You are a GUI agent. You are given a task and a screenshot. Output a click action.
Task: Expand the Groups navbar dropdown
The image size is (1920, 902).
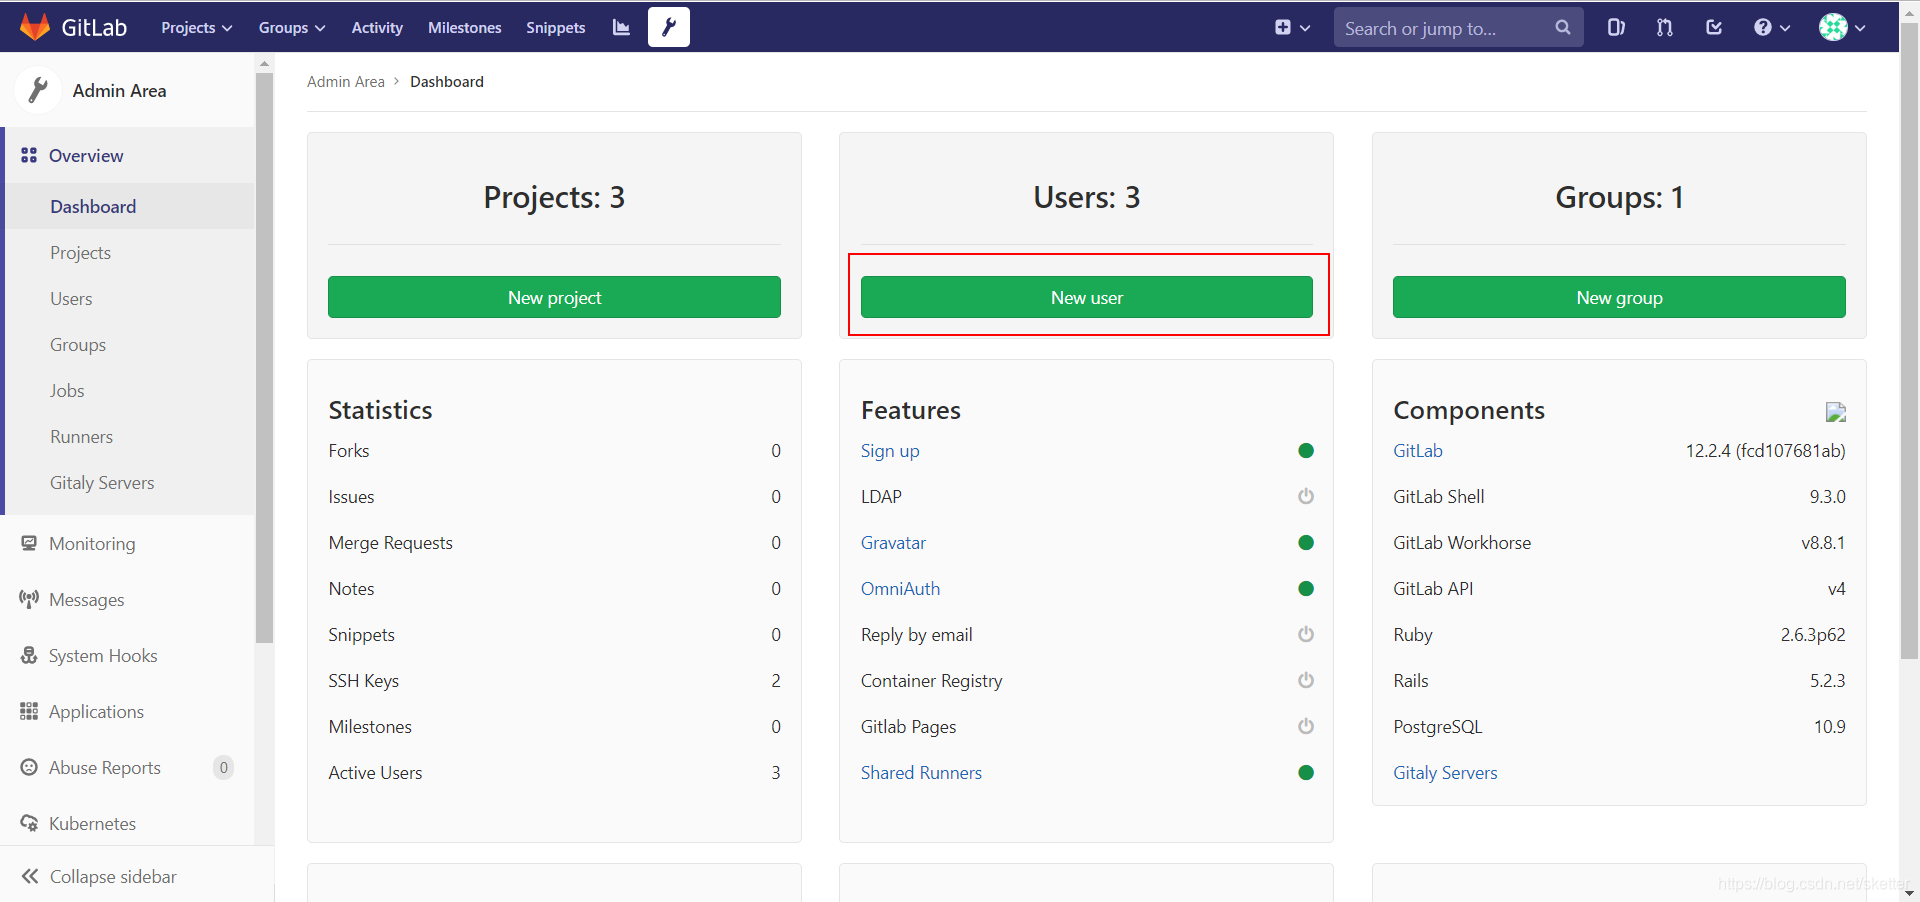click(x=292, y=28)
